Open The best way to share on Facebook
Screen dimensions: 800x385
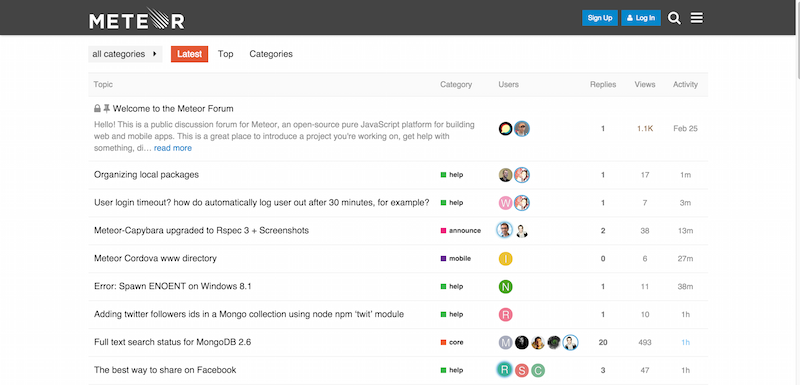tap(165, 370)
